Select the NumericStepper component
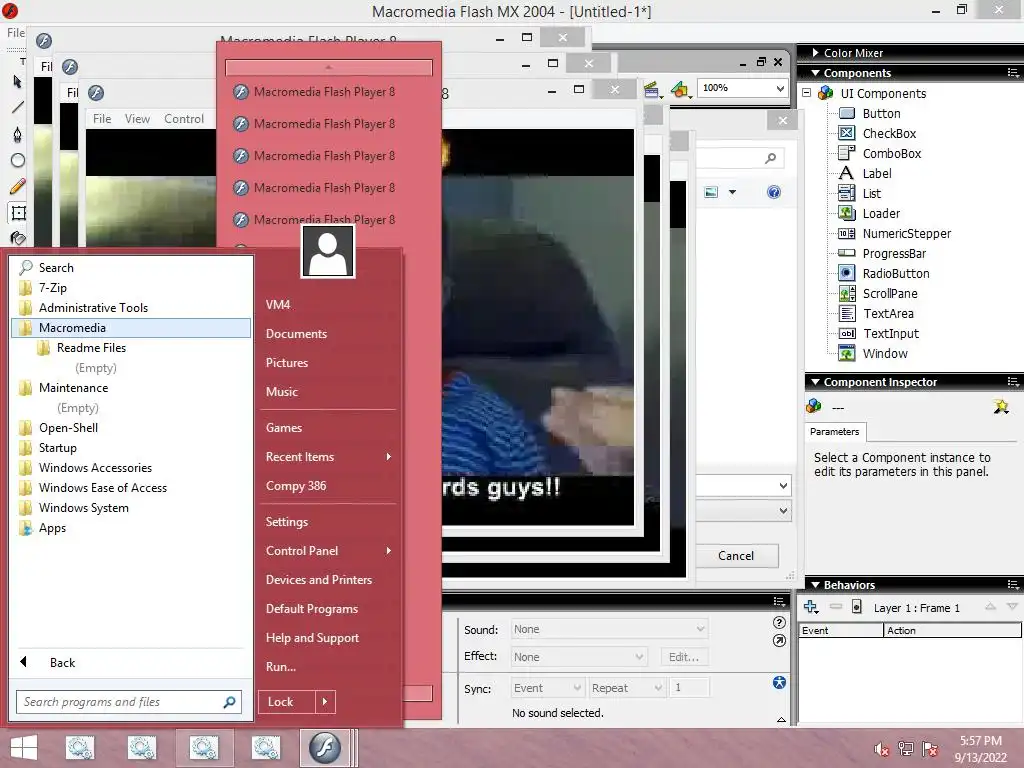Image resolution: width=1024 pixels, height=768 pixels. (906, 234)
